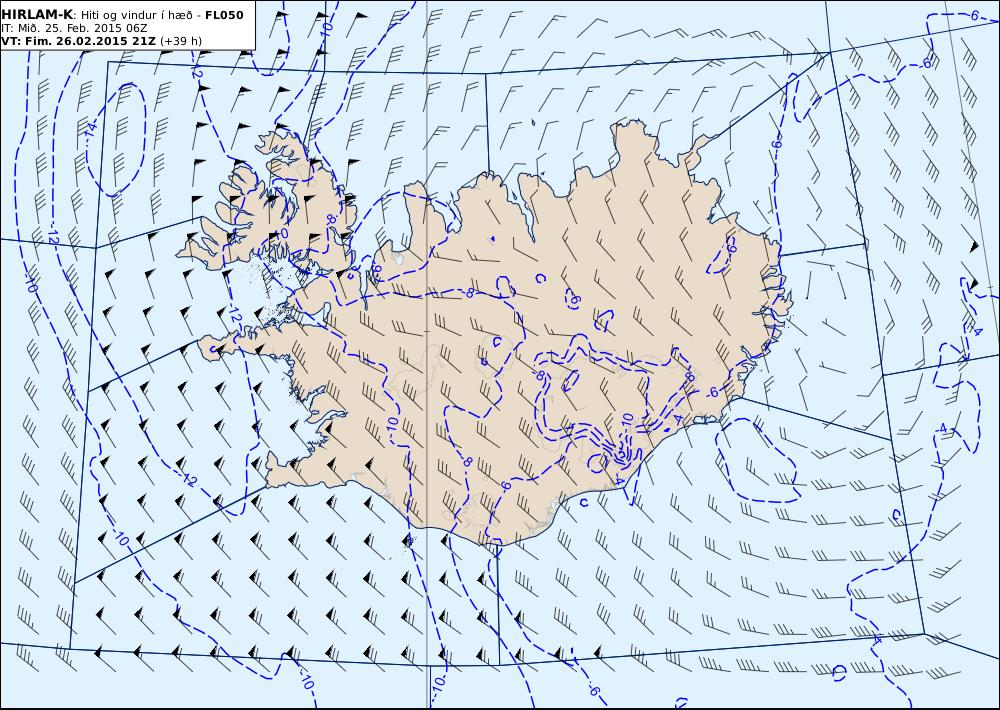Click the FL050 flight level label
Image resolution: width=1000 pixels, height=710 pixels.
(224, 15)
